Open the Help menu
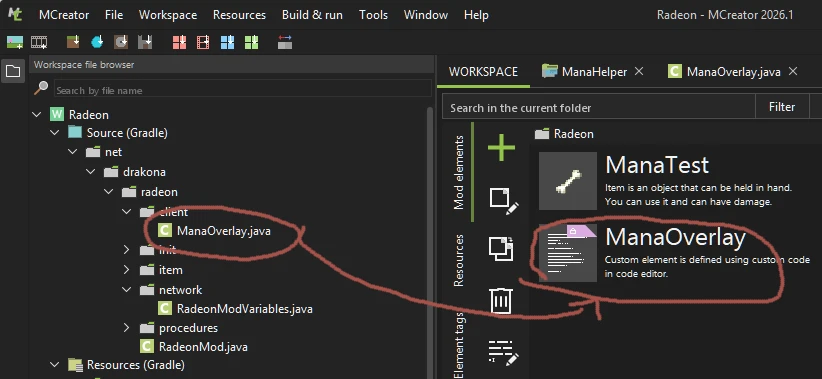Image resolution: width=822 pixels, height=379 pixels. pos(476,15)
